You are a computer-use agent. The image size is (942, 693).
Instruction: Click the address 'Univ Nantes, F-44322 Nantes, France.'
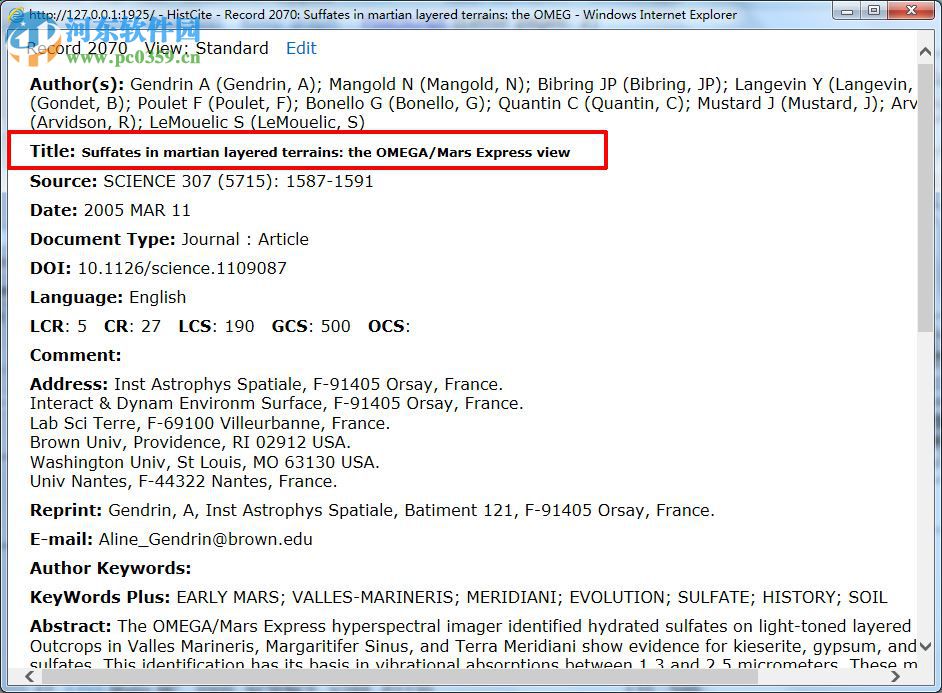184,482
